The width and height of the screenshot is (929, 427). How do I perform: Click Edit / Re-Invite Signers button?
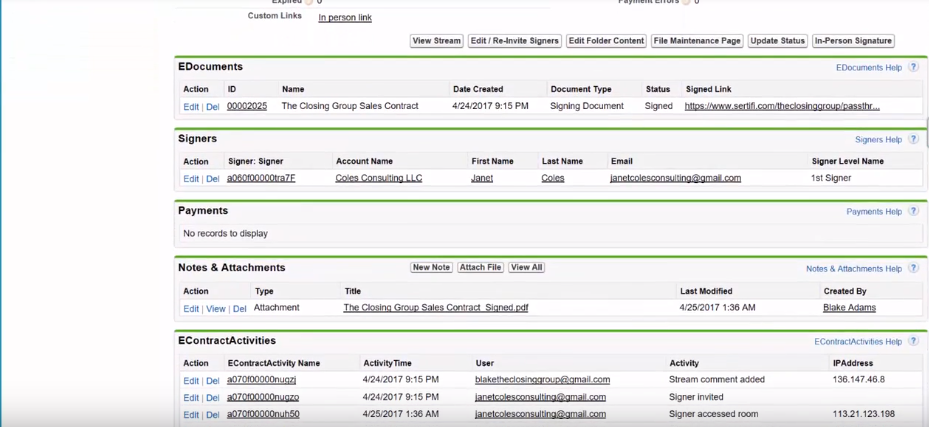pos(514,41)
